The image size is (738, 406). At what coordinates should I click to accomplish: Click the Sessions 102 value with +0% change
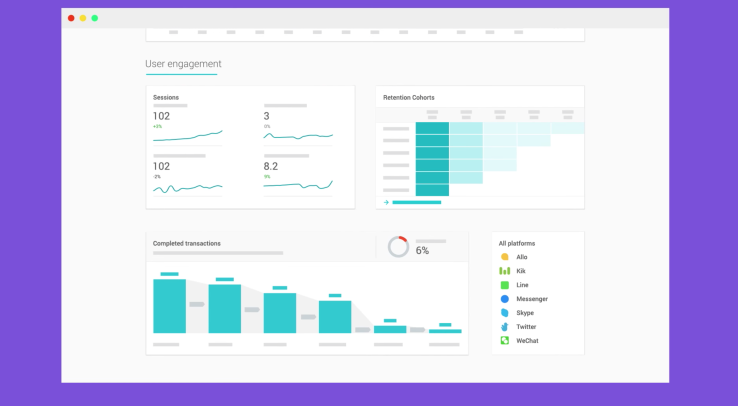pyautogui.click(x=161, y=116)
